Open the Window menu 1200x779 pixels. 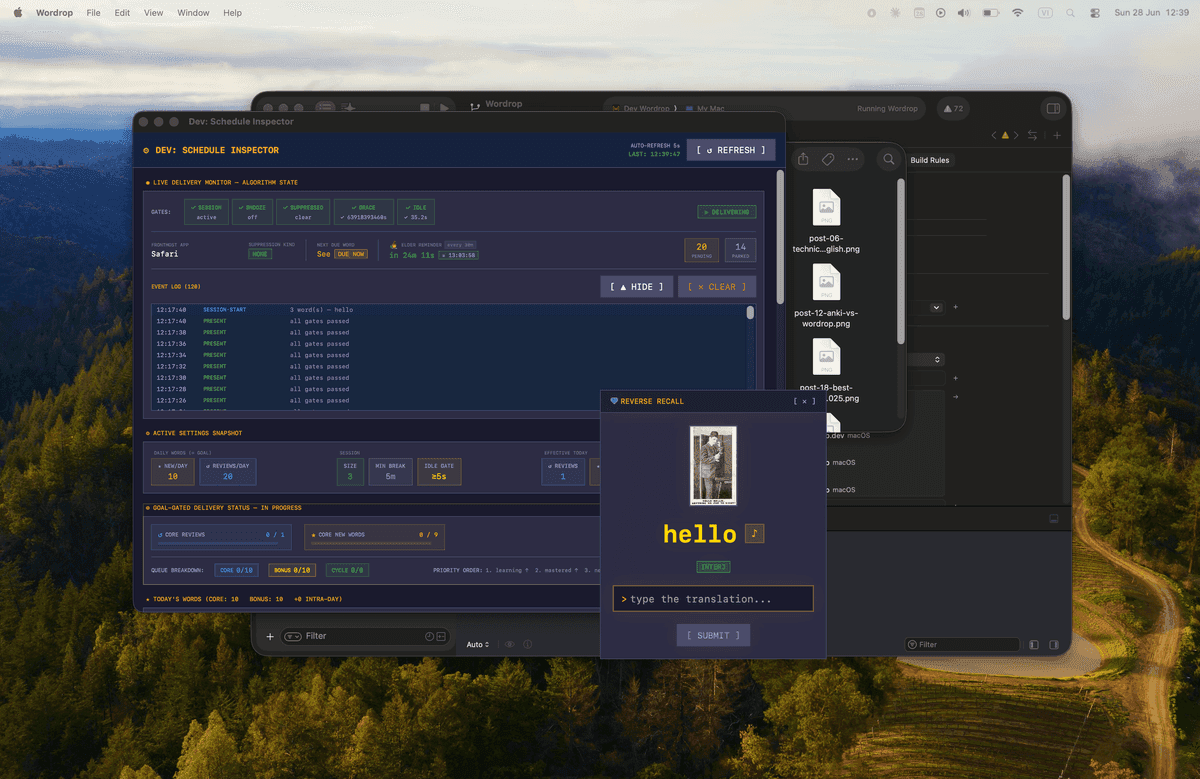pyautogui.click(x=193, y=13)
